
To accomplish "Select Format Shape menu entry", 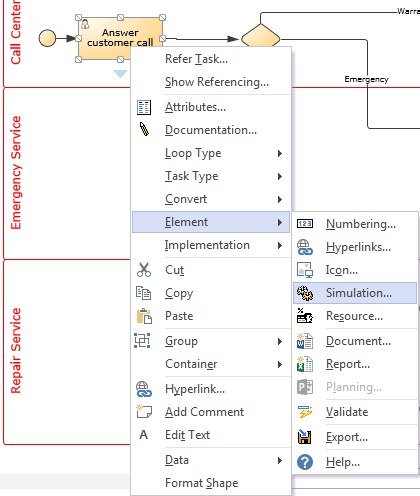I will [x=211, y=483].
